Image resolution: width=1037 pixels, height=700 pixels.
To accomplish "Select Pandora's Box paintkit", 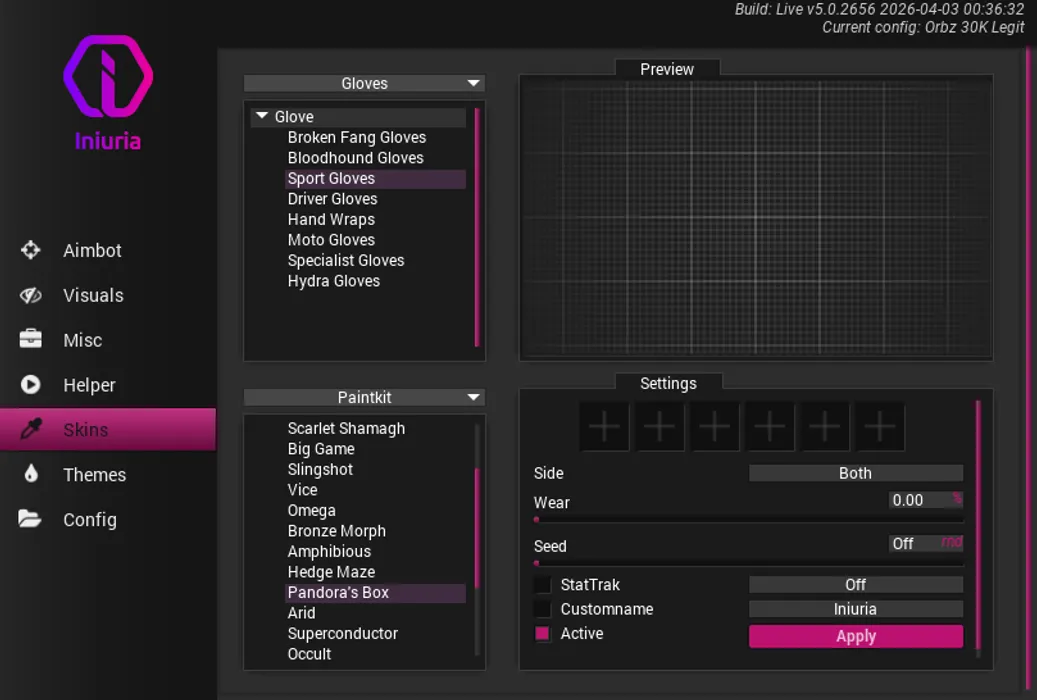I will (x=375, y=593).
